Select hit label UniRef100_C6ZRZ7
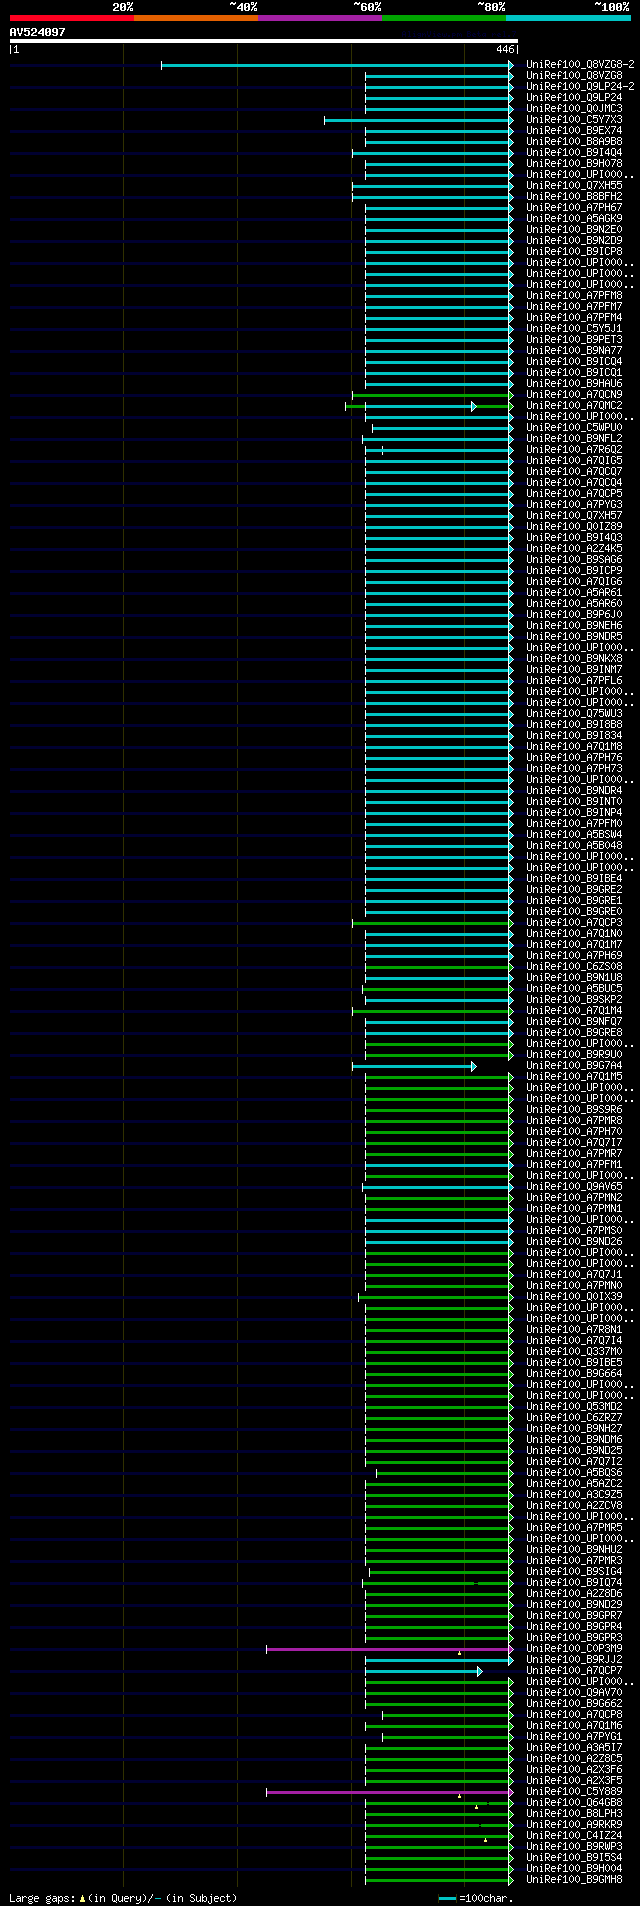The height and width of the screenshot is (1906, 640). [574, 1417]
